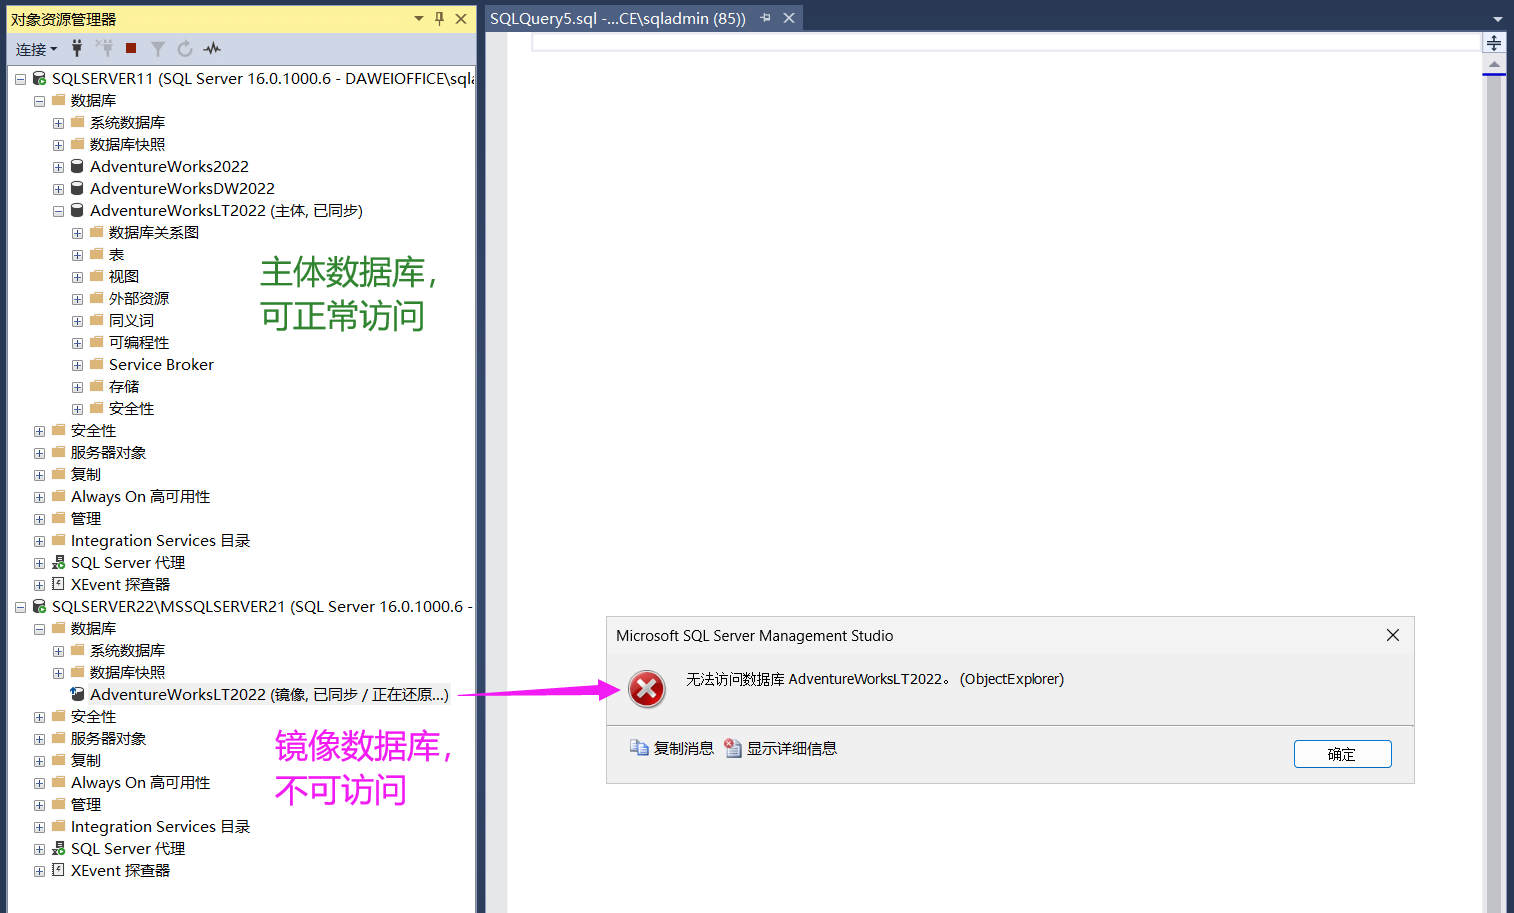Select the restoring mirror database icon
Viewport: 1514px width, 913px height.
pos(77,694)
